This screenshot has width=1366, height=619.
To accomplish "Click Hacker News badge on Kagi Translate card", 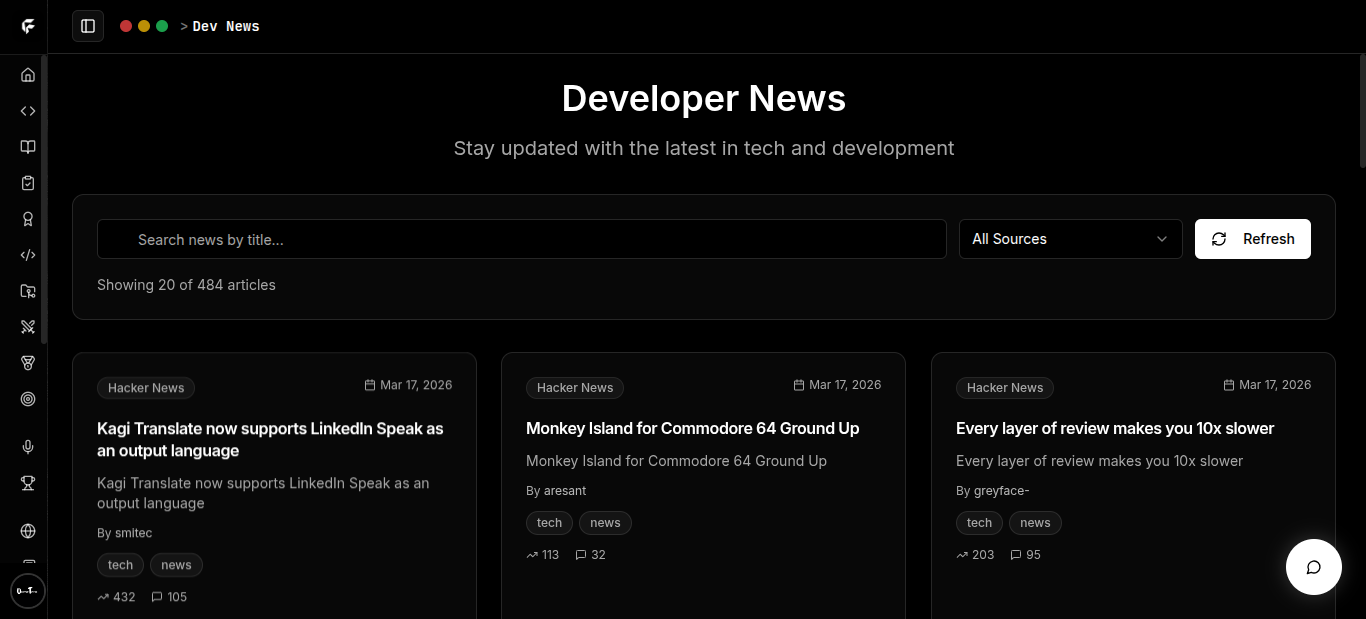I will pyautogui.click(x=146, y=388).
